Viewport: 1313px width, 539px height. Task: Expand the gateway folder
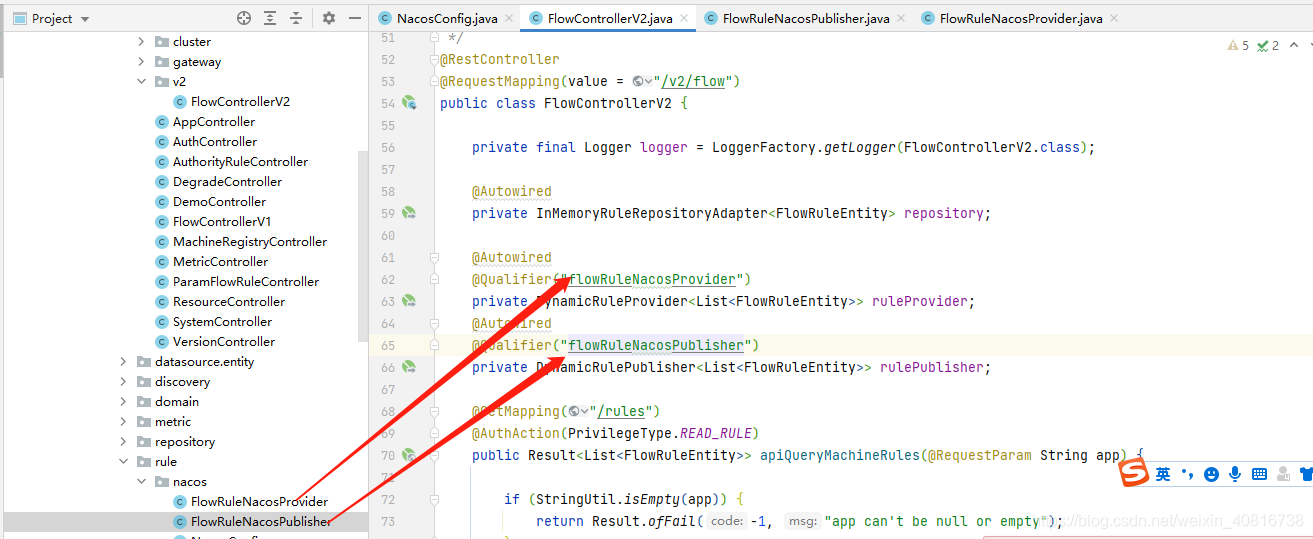pos(141,61)
